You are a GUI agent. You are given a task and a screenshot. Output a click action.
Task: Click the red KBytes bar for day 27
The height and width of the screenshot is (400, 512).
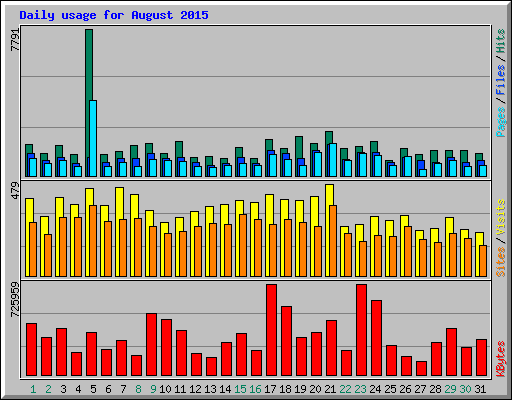click(x=421, y=369)
